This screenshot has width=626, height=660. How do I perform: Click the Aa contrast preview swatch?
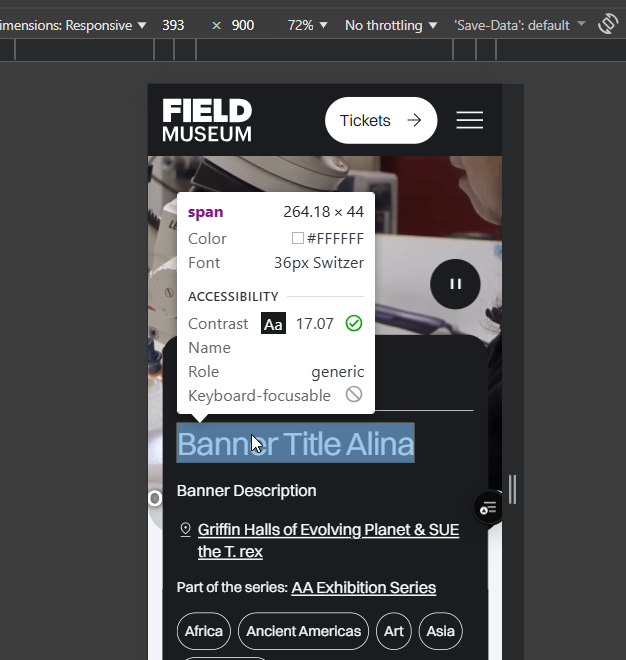[x=273, y=323]
